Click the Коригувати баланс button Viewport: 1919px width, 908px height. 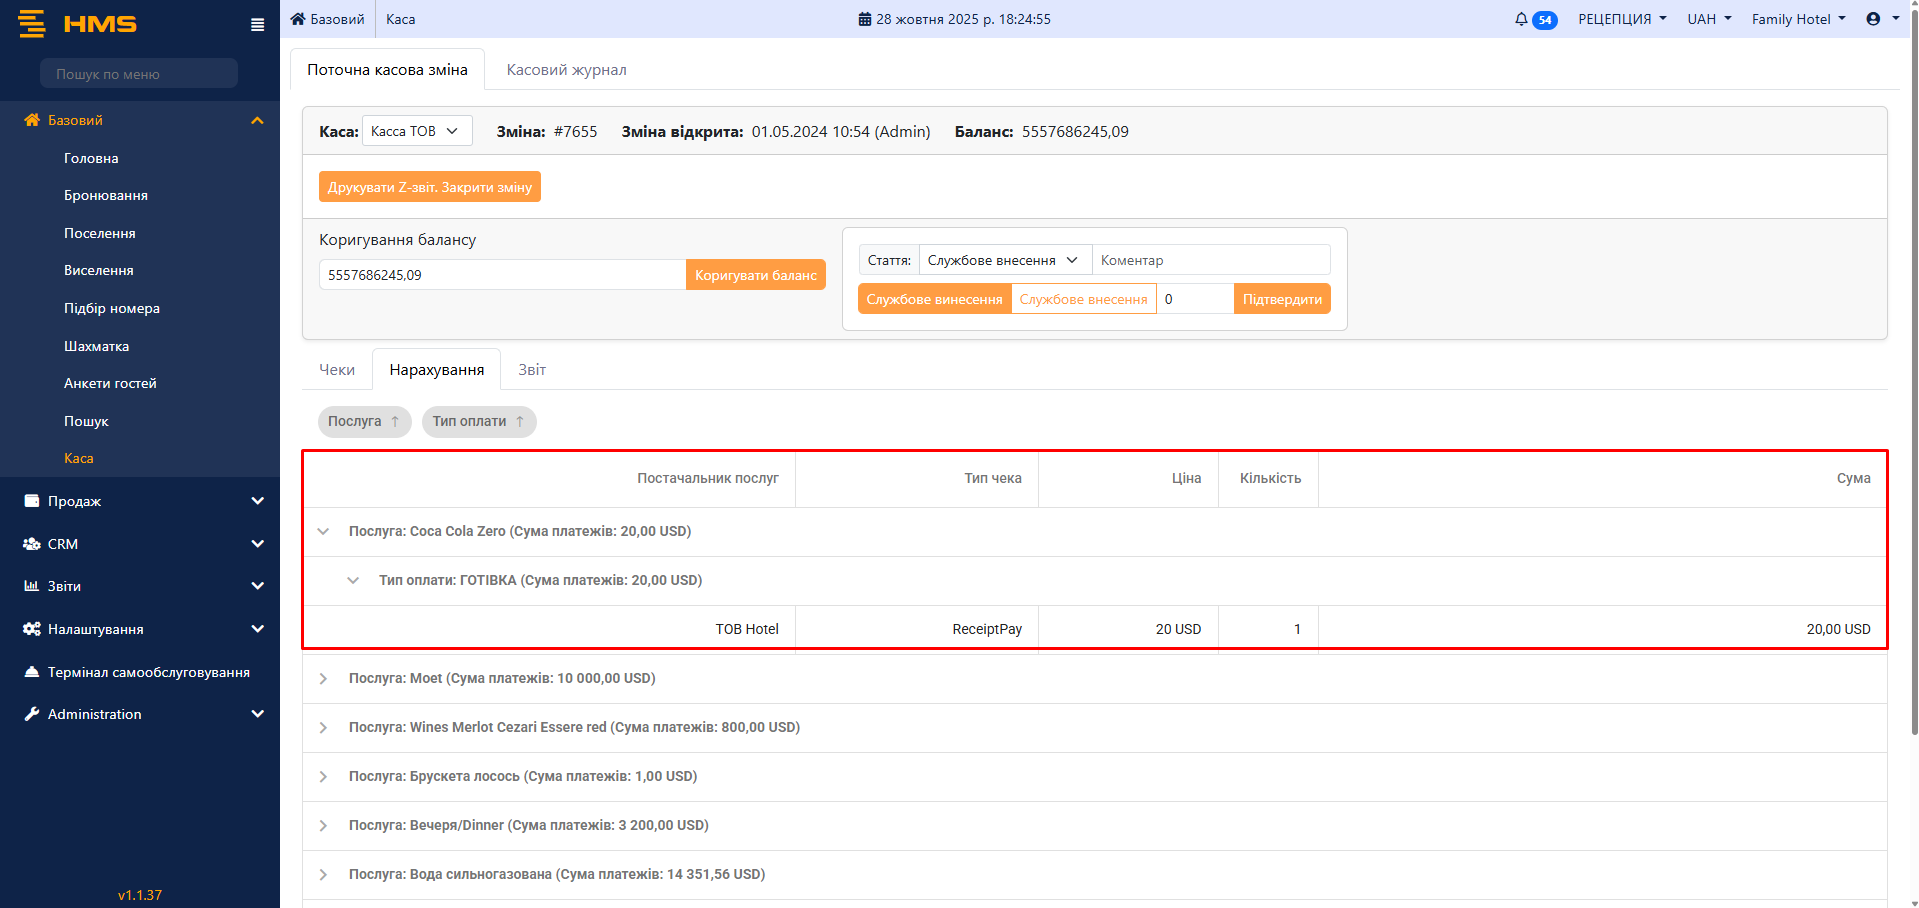(755, 275)
